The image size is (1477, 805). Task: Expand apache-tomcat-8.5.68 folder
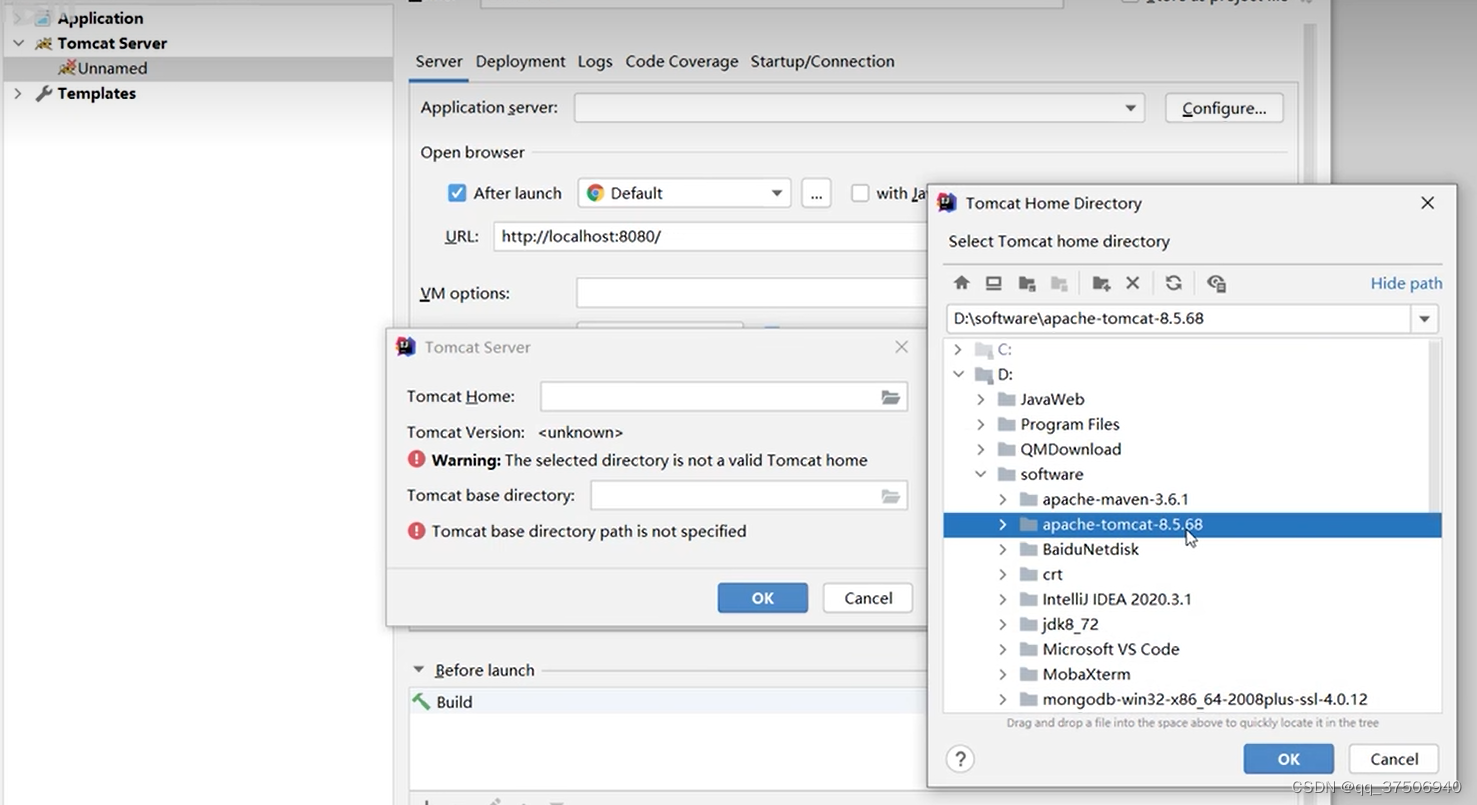(x=1002, y=524)
